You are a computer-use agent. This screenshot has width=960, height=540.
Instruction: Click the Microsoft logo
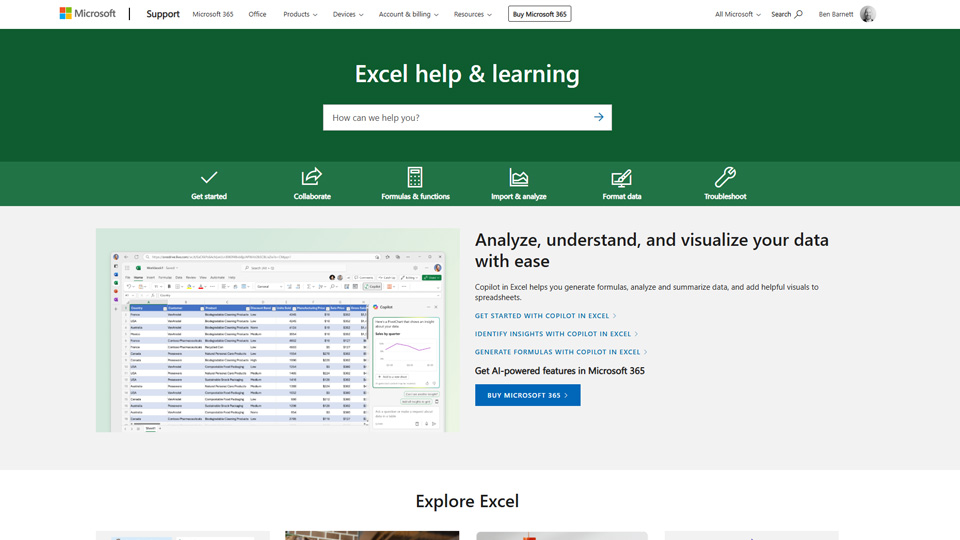(x=87, y=13)
